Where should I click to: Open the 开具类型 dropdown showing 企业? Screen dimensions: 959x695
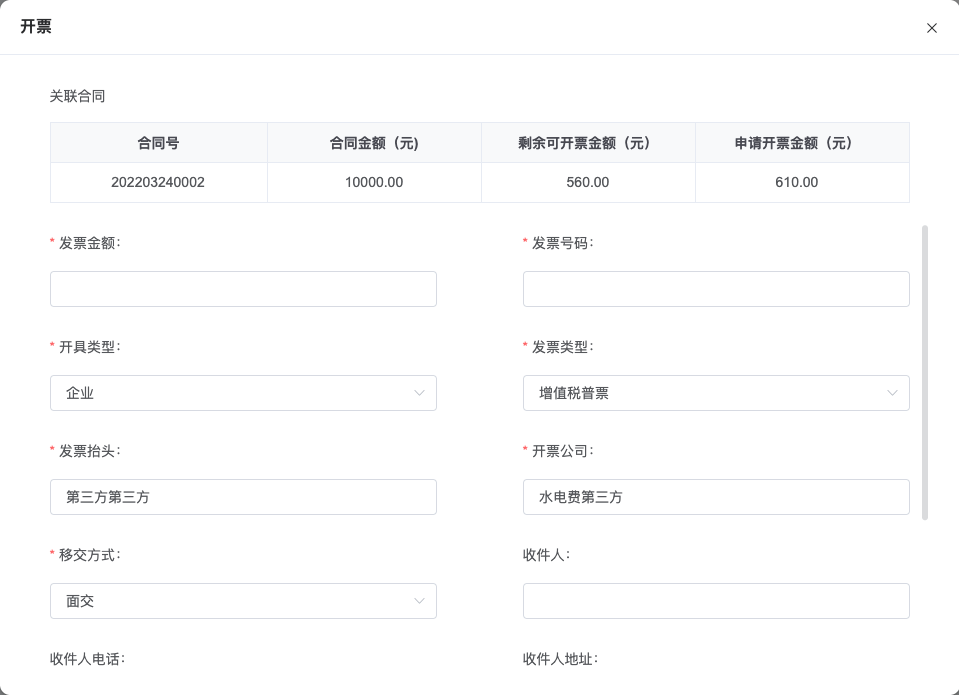pos(243,393)
